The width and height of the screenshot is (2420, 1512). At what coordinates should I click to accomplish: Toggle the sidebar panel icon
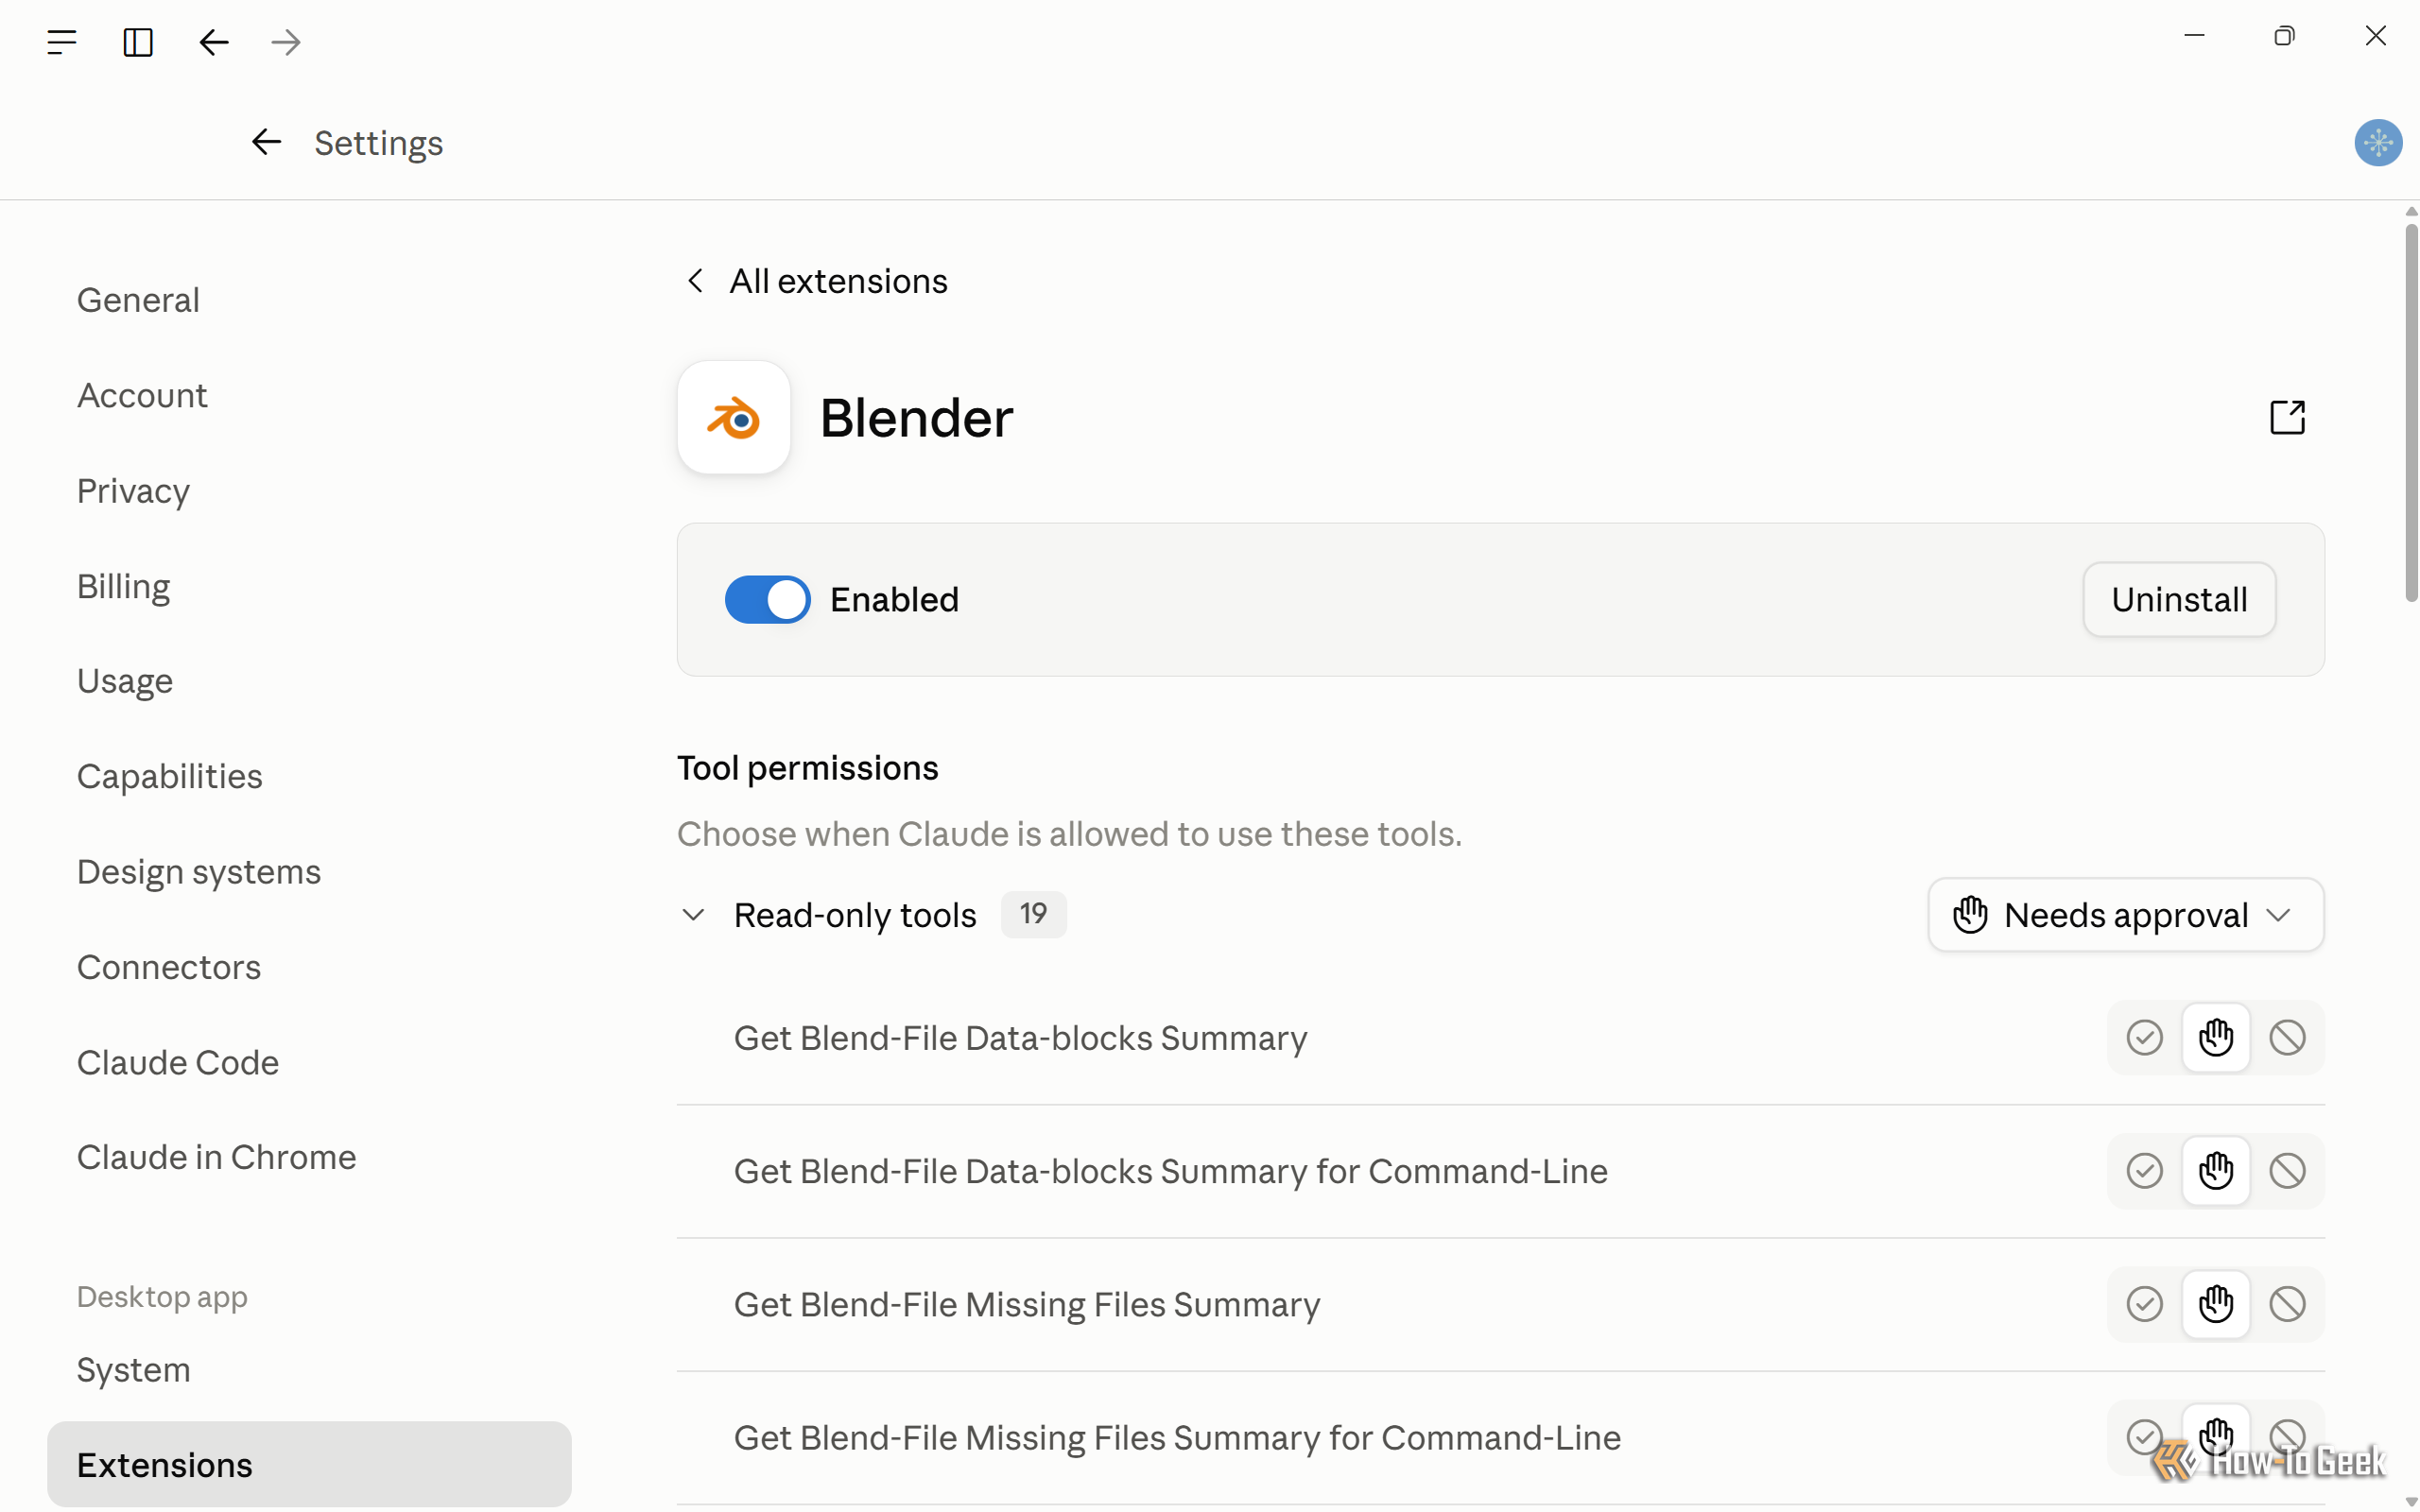coord(138,42)
